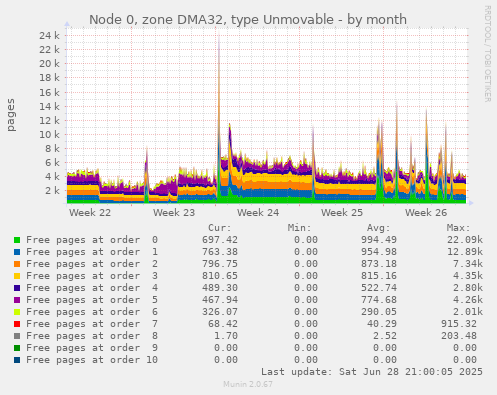Click the graph title 'Node 0, zone DMA32'
Screen dimensions: 497x395
pyautogui.click(x=248, y=20)
